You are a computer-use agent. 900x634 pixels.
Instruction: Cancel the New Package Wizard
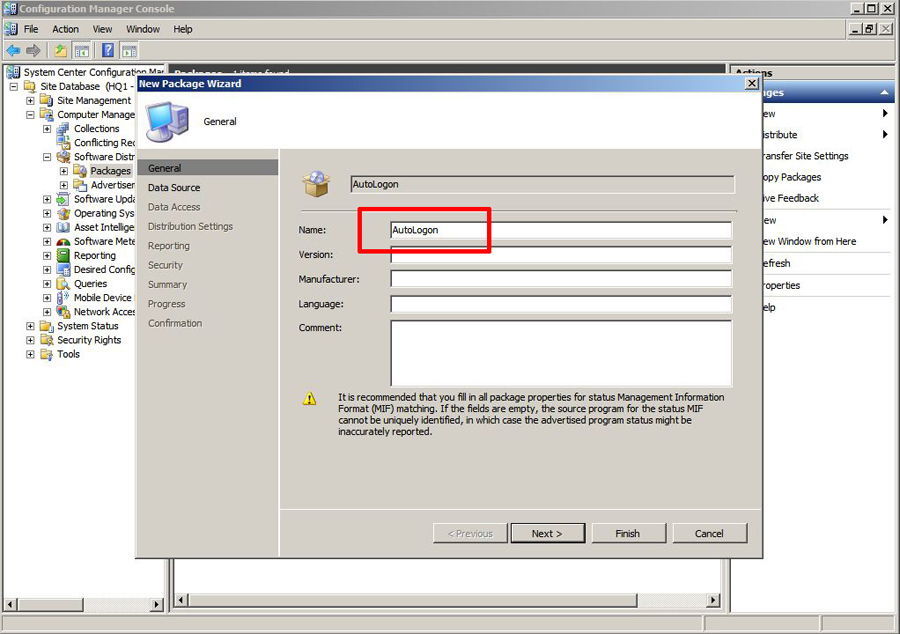point(709,533)
